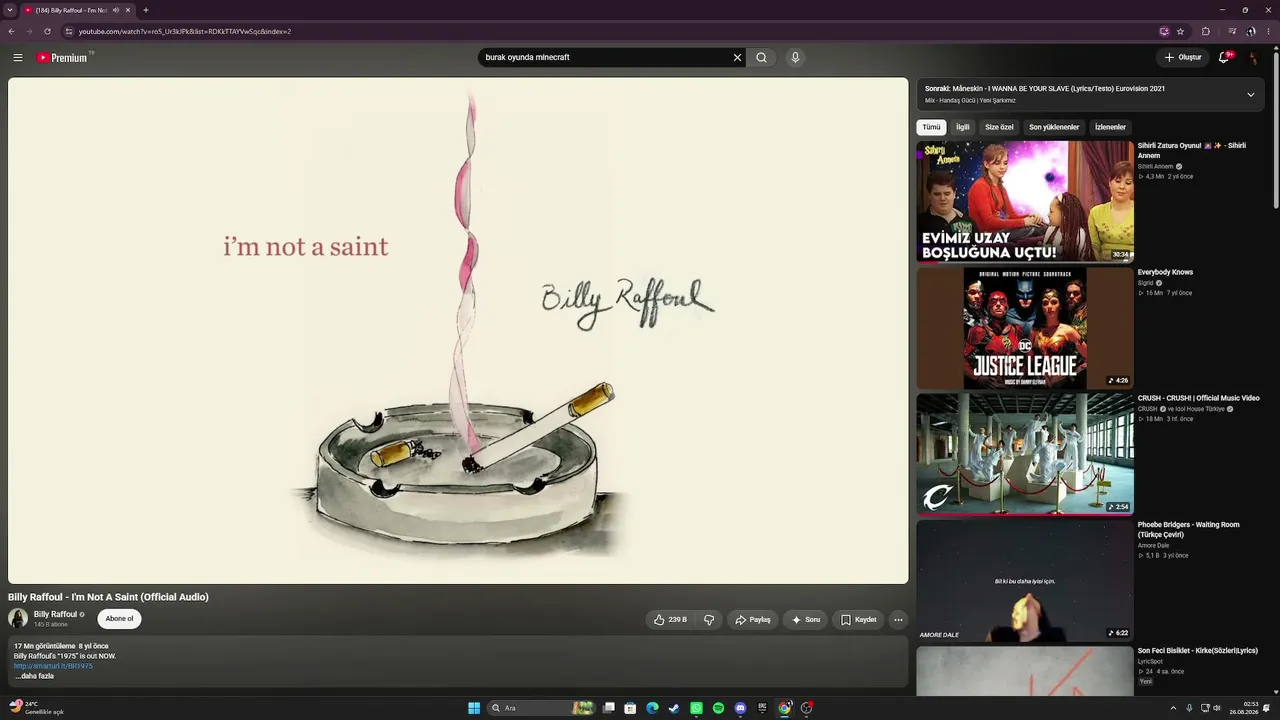Open Steam from the taskbar
Screen dimensions: 1280x720
coord(674,708)
